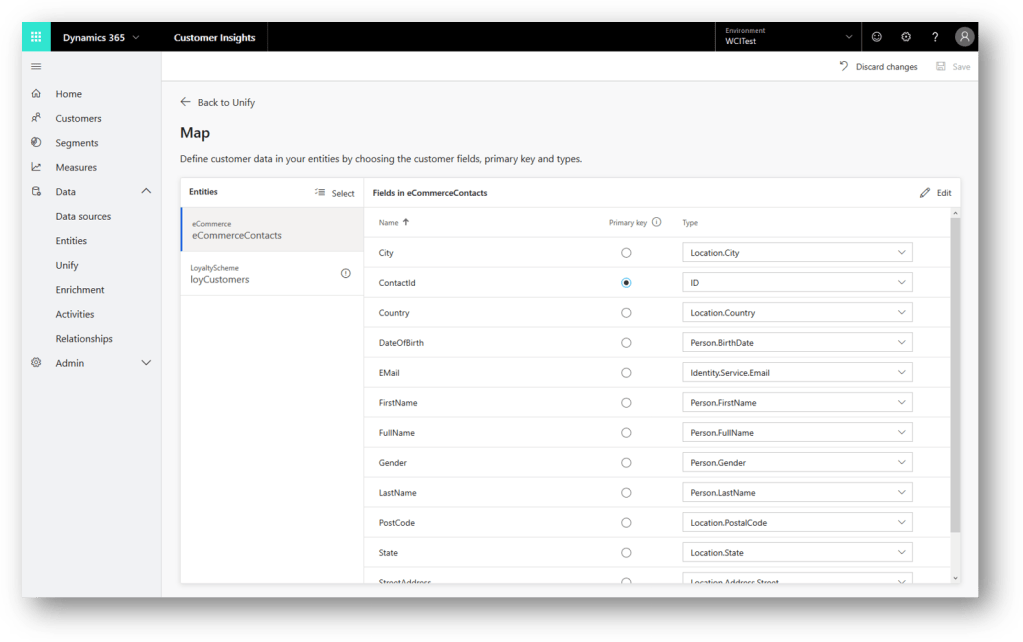Go to Segments in the sidebar
1023x642 pixels.
77,143
